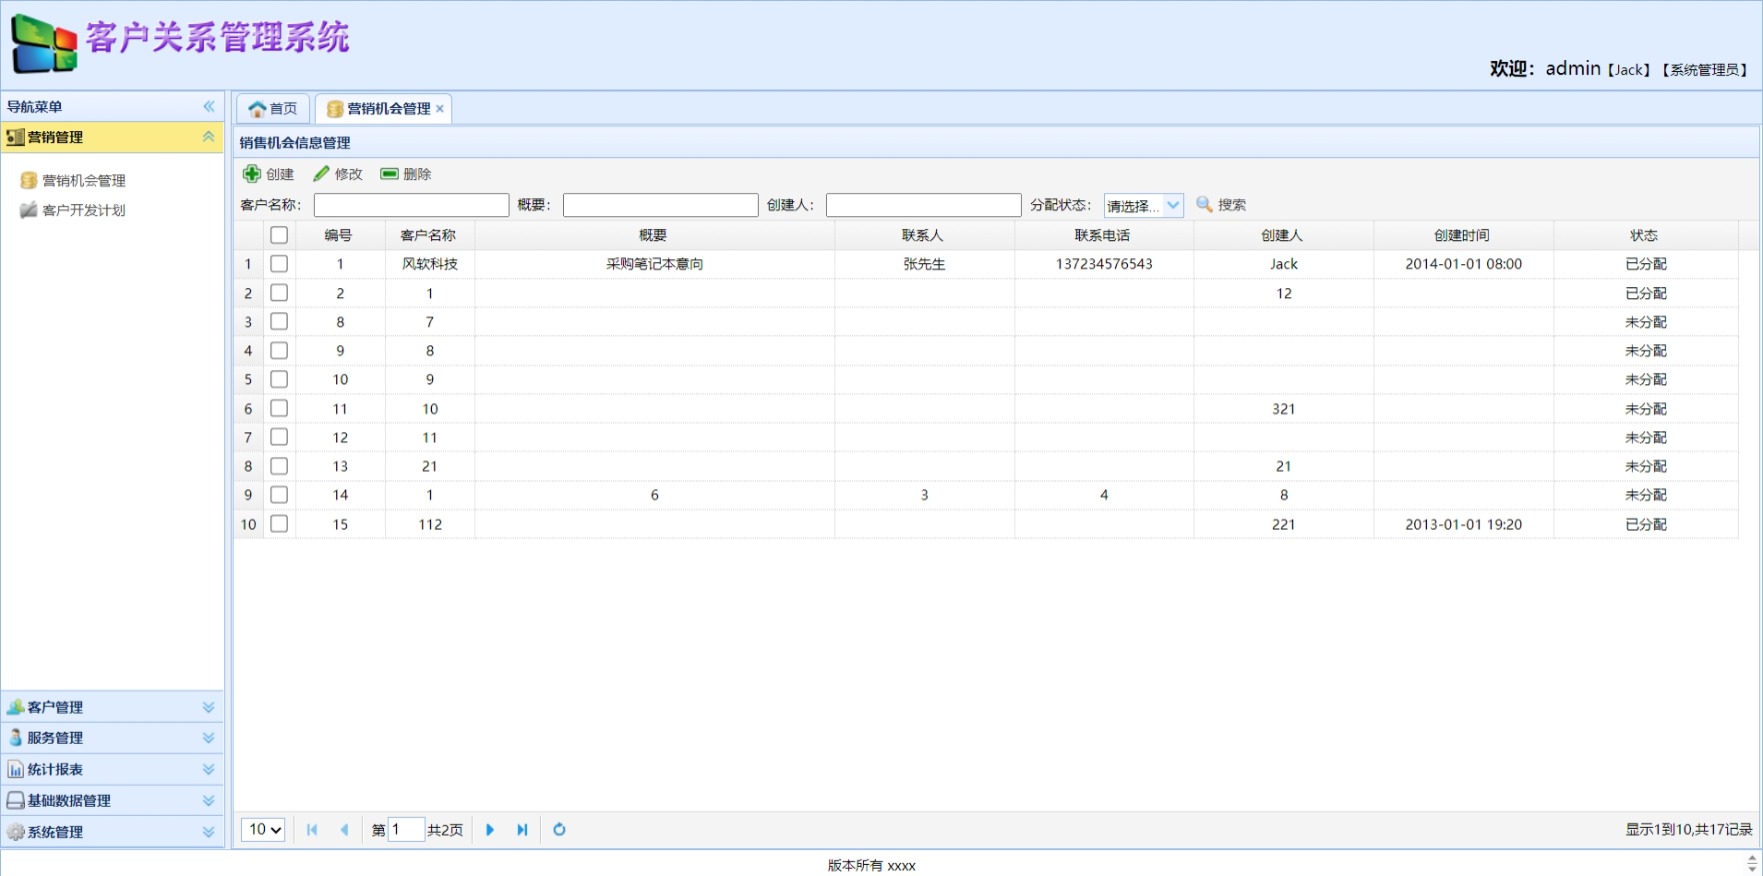Click the delete minus icon
This screenshot has width=1763, height=876.
[x=390, y=174]
